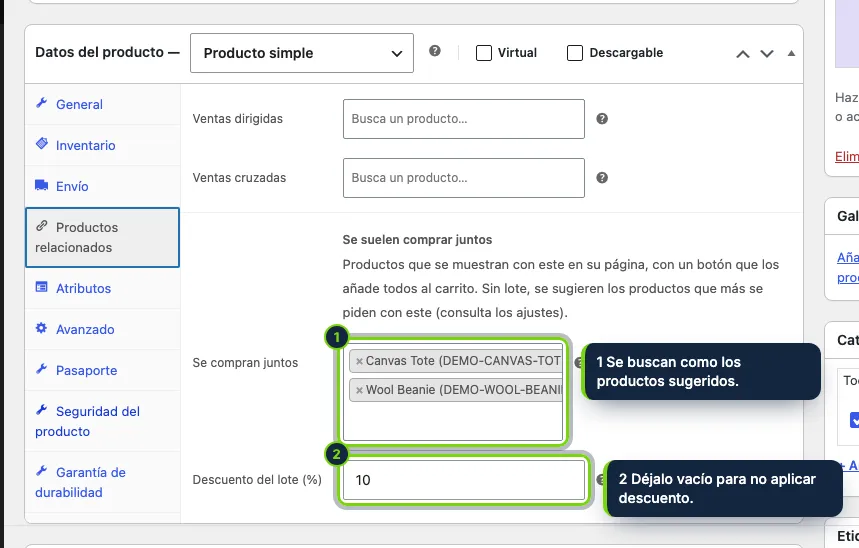This screenshot has width=859, height=548.
Task: Click the Descuento del lote (%) label
Action: click(257, 480)
